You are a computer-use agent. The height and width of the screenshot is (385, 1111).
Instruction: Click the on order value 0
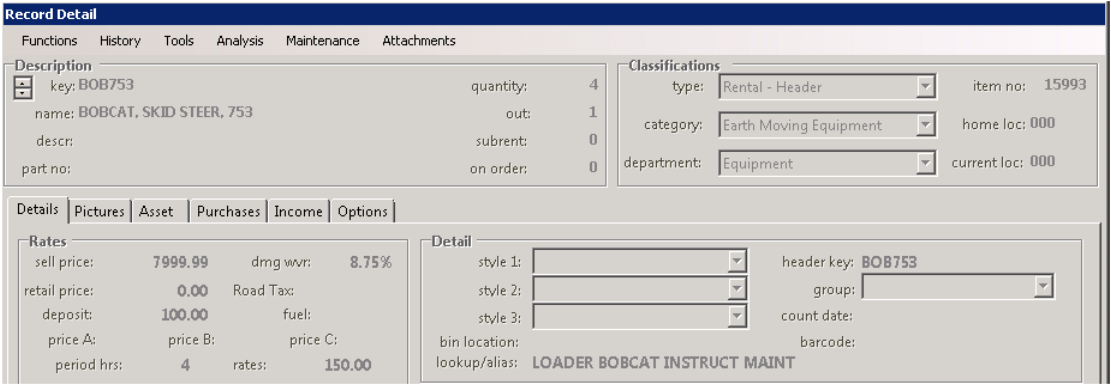pos(594,167)
